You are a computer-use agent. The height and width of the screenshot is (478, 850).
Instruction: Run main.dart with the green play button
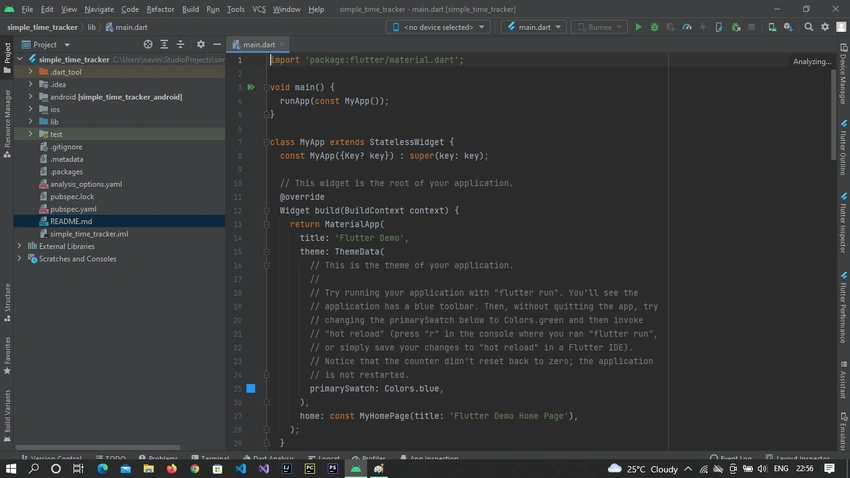pos(638,27)
